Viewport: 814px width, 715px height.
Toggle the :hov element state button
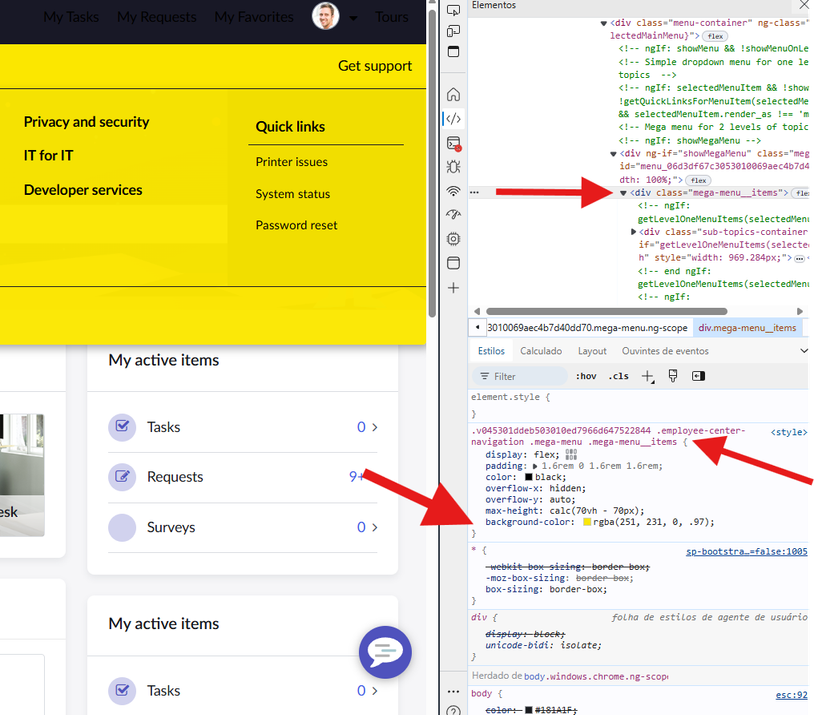[x=586, y=376]
